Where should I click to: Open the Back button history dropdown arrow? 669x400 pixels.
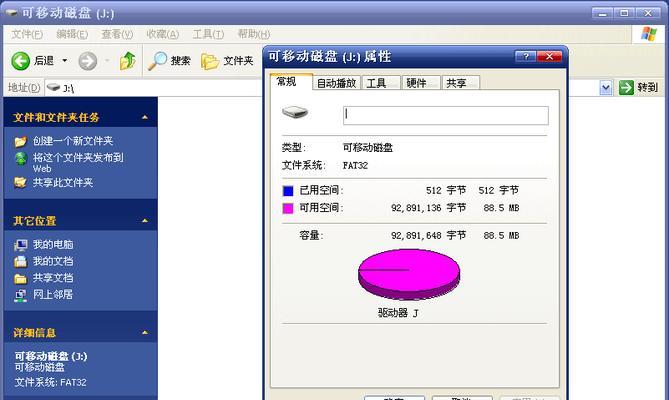click(x=64, y=61)
